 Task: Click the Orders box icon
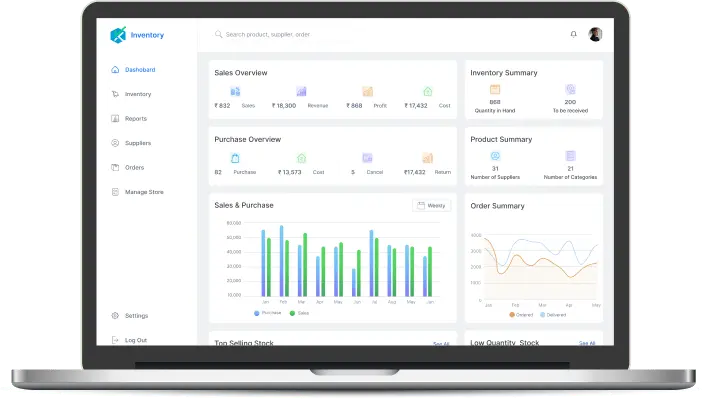[115, 167]
